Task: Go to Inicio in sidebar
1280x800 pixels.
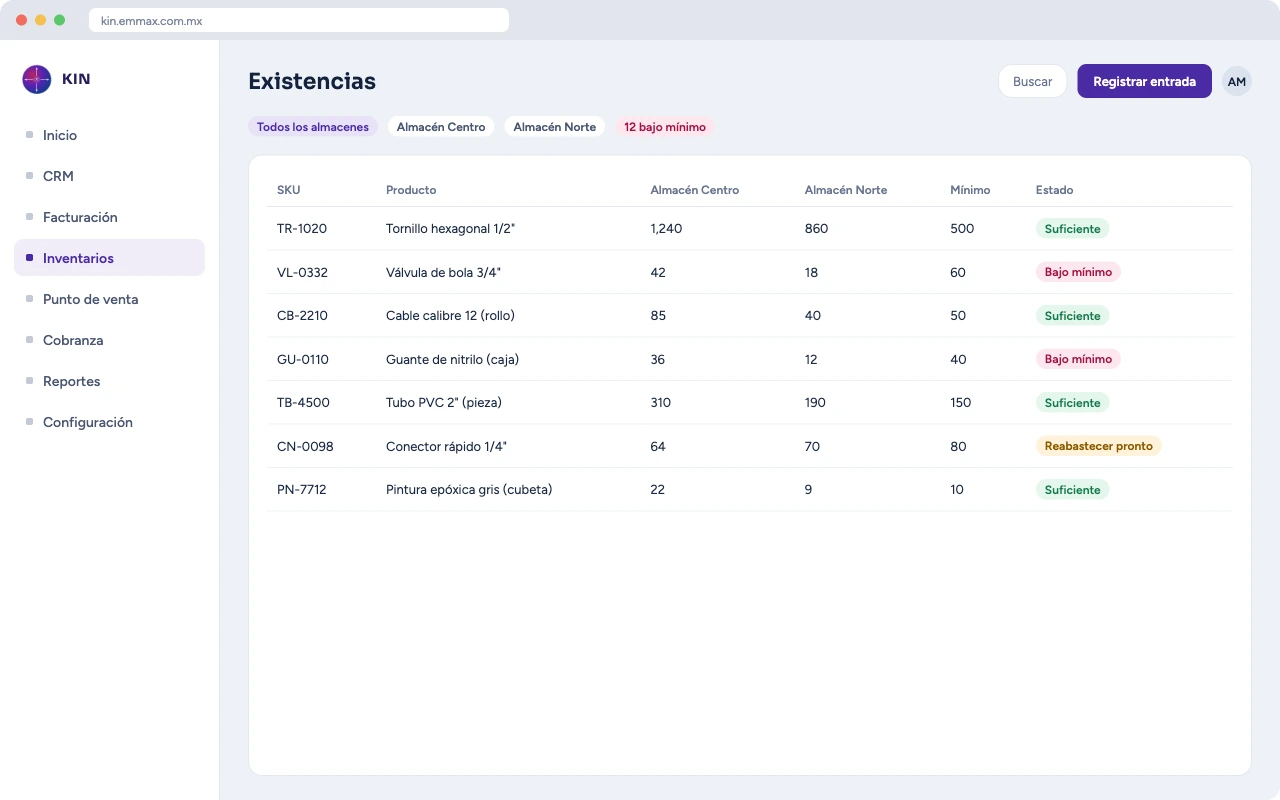Action: click(x=109, y=135)
